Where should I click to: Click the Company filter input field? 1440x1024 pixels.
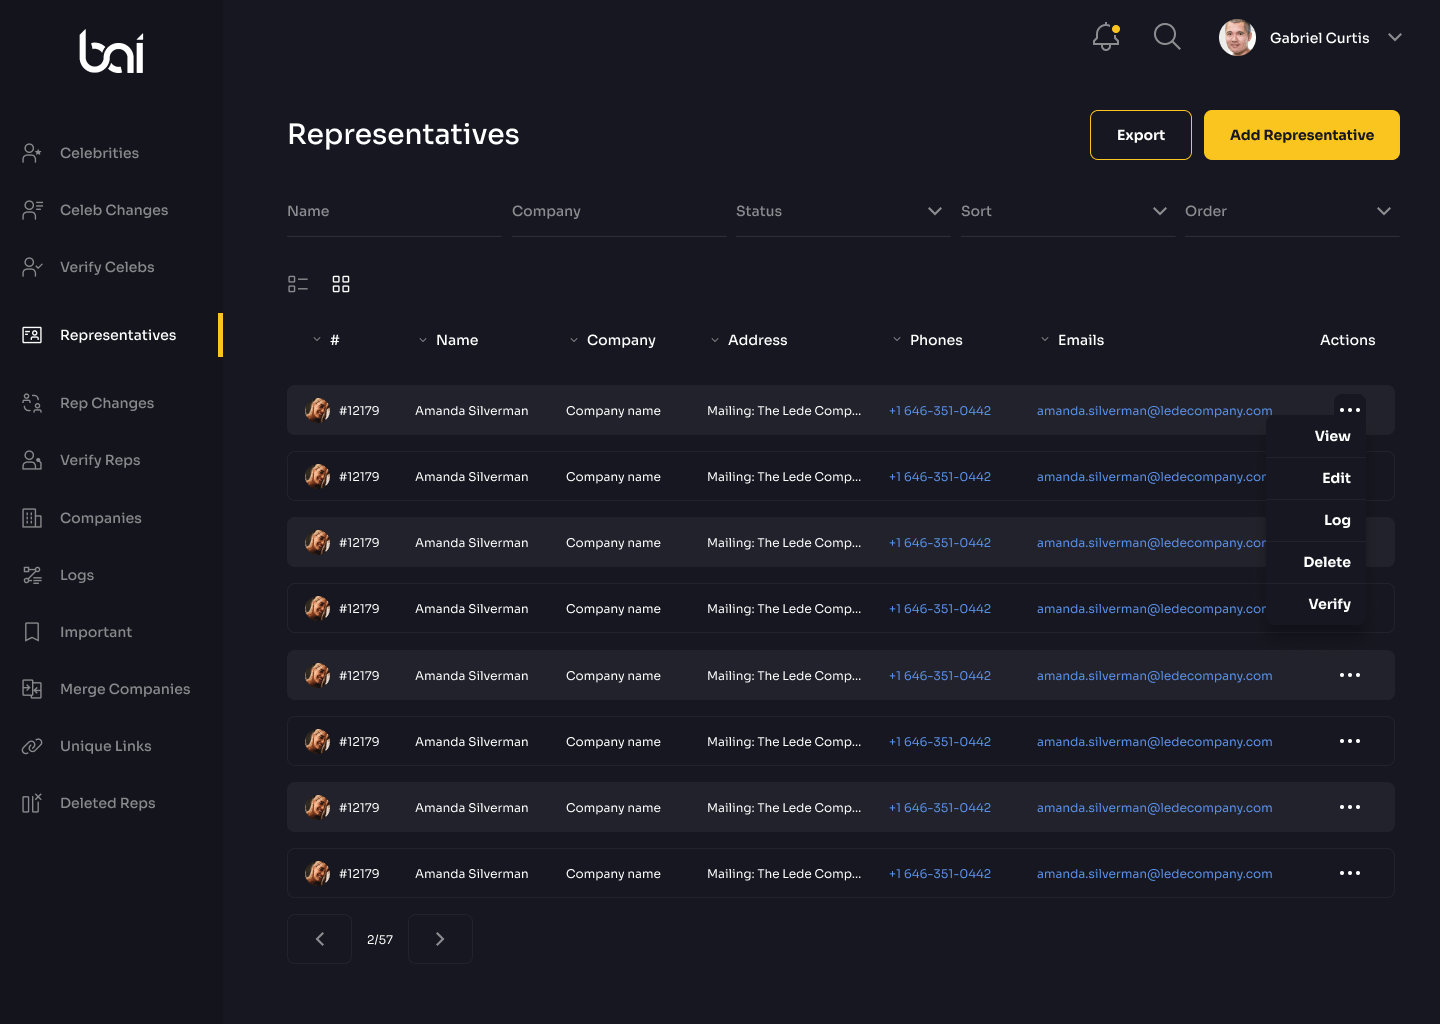pos(617,211)
